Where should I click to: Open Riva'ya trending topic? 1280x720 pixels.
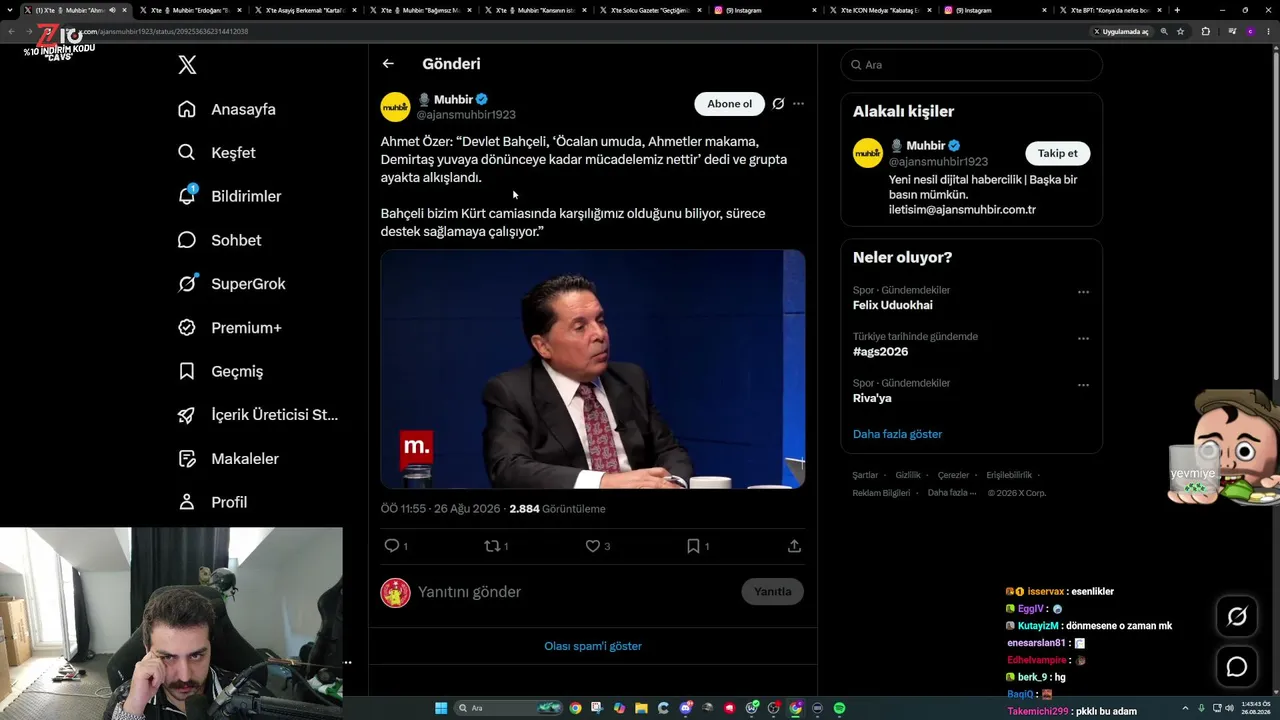[872, 398]
